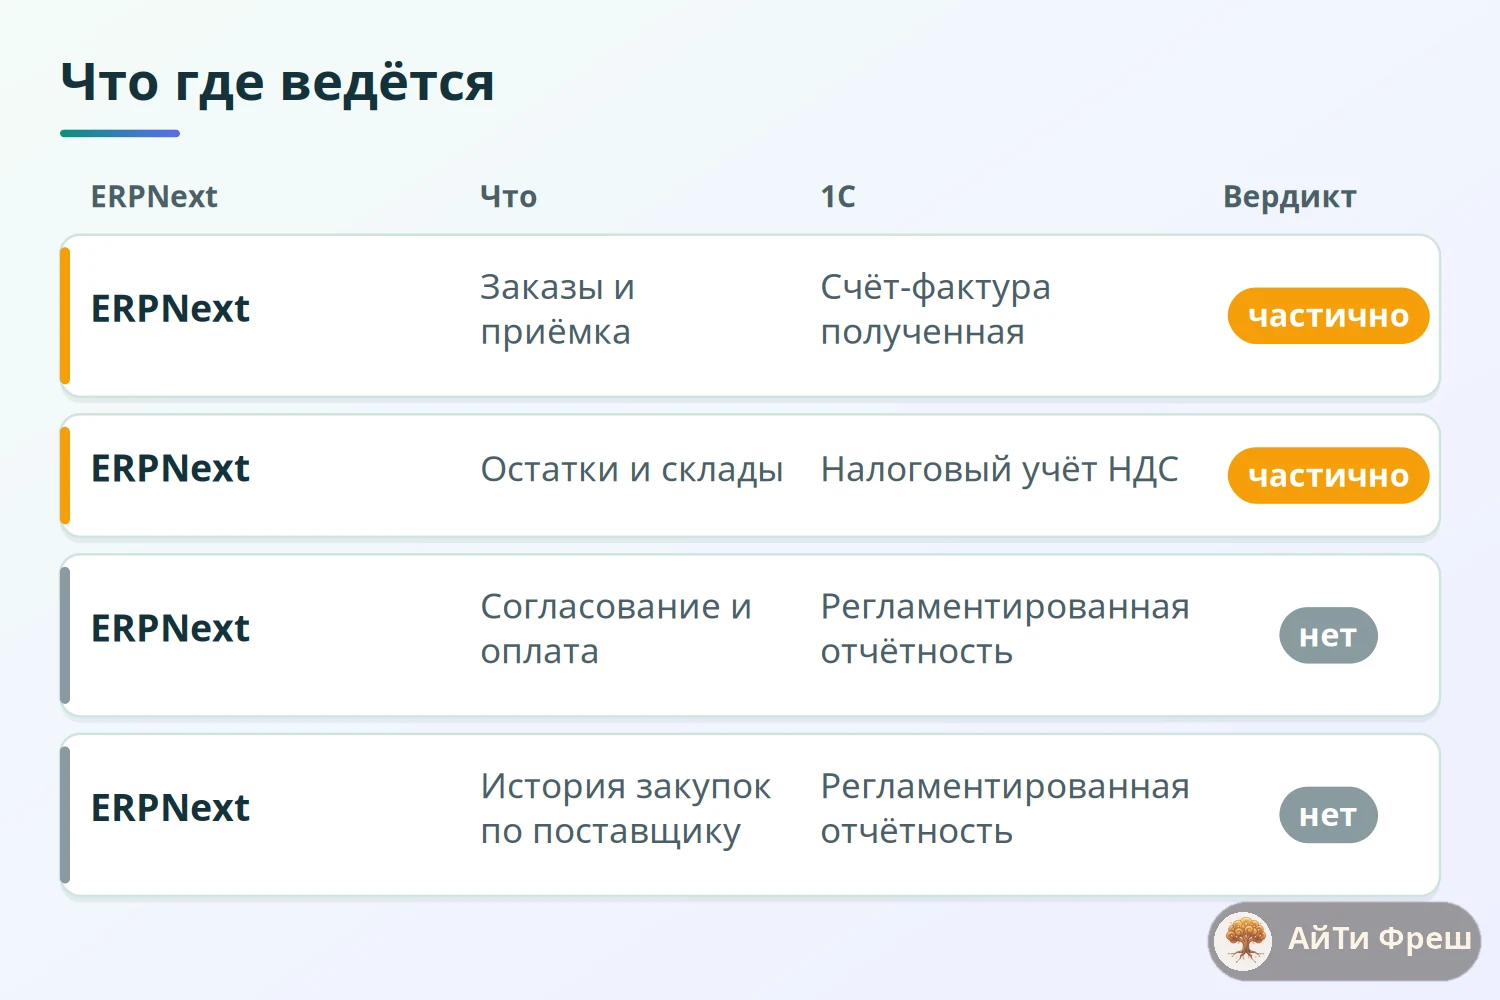Click "Регламентированная отчётность" in История закупок row
The width and height of the screenshot is (1500, 1000).
(x=1005, y=809)
